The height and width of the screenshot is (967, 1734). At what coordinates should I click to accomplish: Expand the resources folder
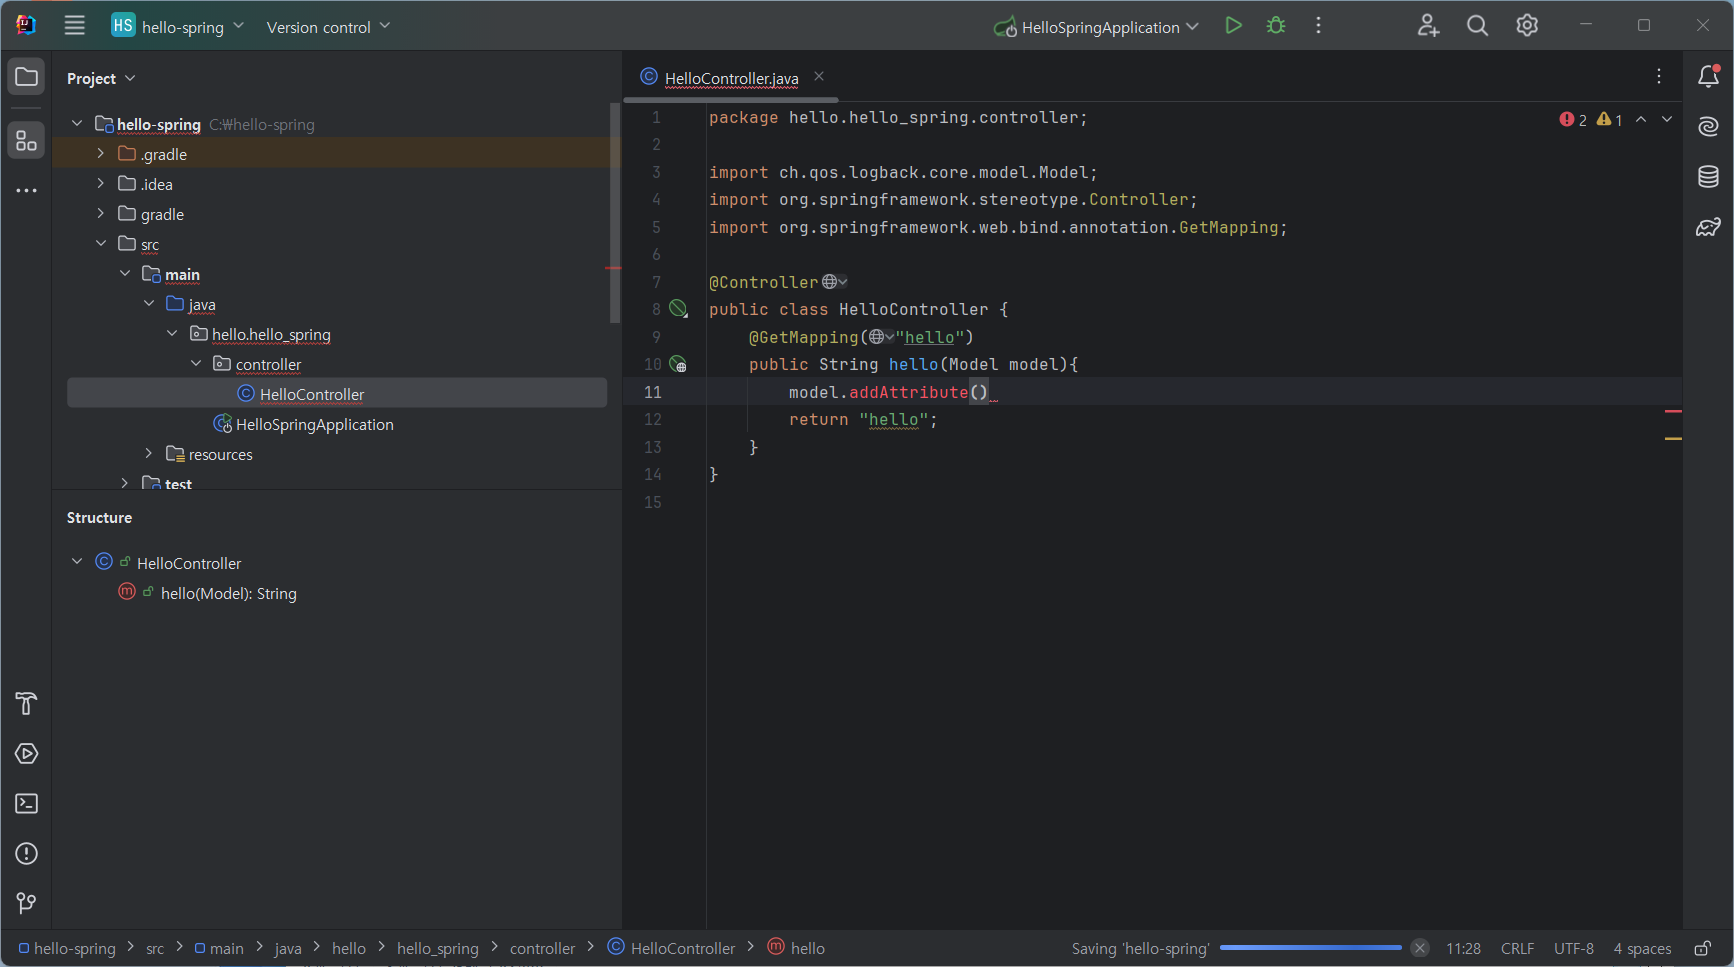pos(148,453)
